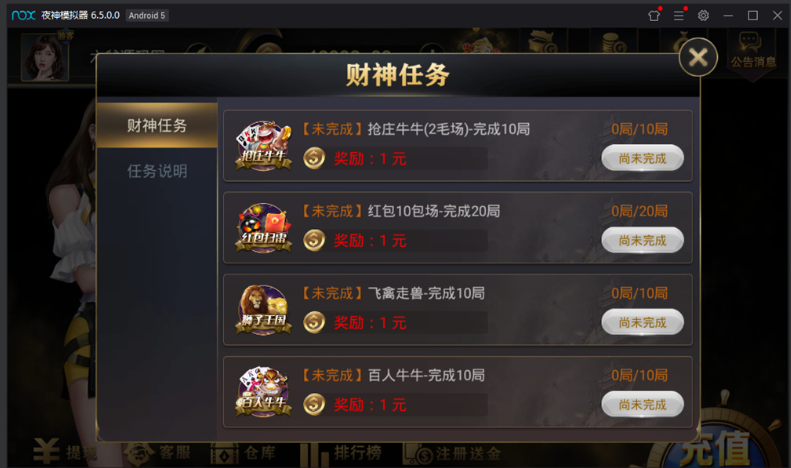The width and height of the screenshot is (791, 468).
Task: Click the 狮子王国 game icon
Action: click(x=263, y=310)
